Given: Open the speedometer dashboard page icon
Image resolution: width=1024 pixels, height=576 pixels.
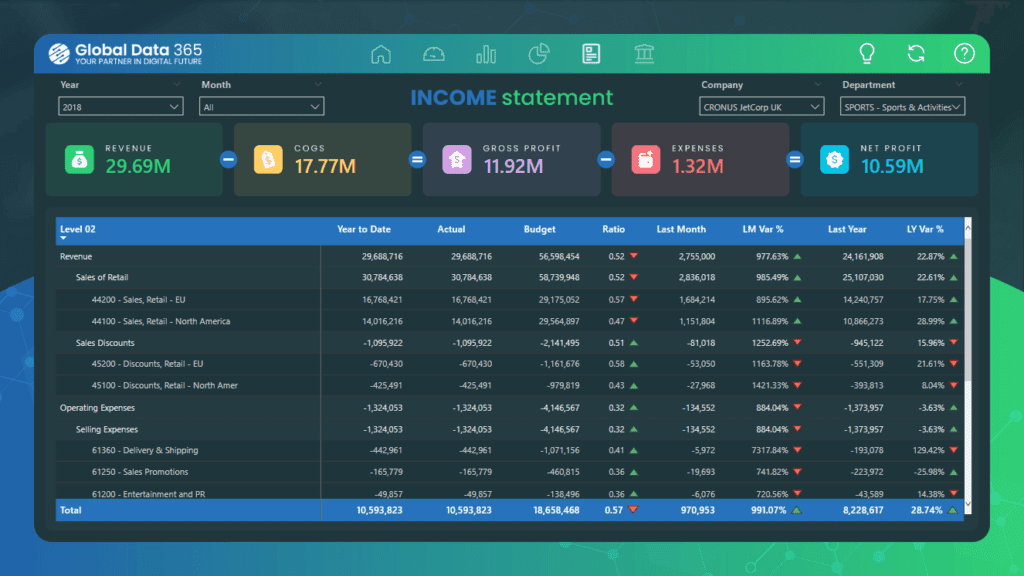Looking at the screenshot, I should click(x=433, y=54).
